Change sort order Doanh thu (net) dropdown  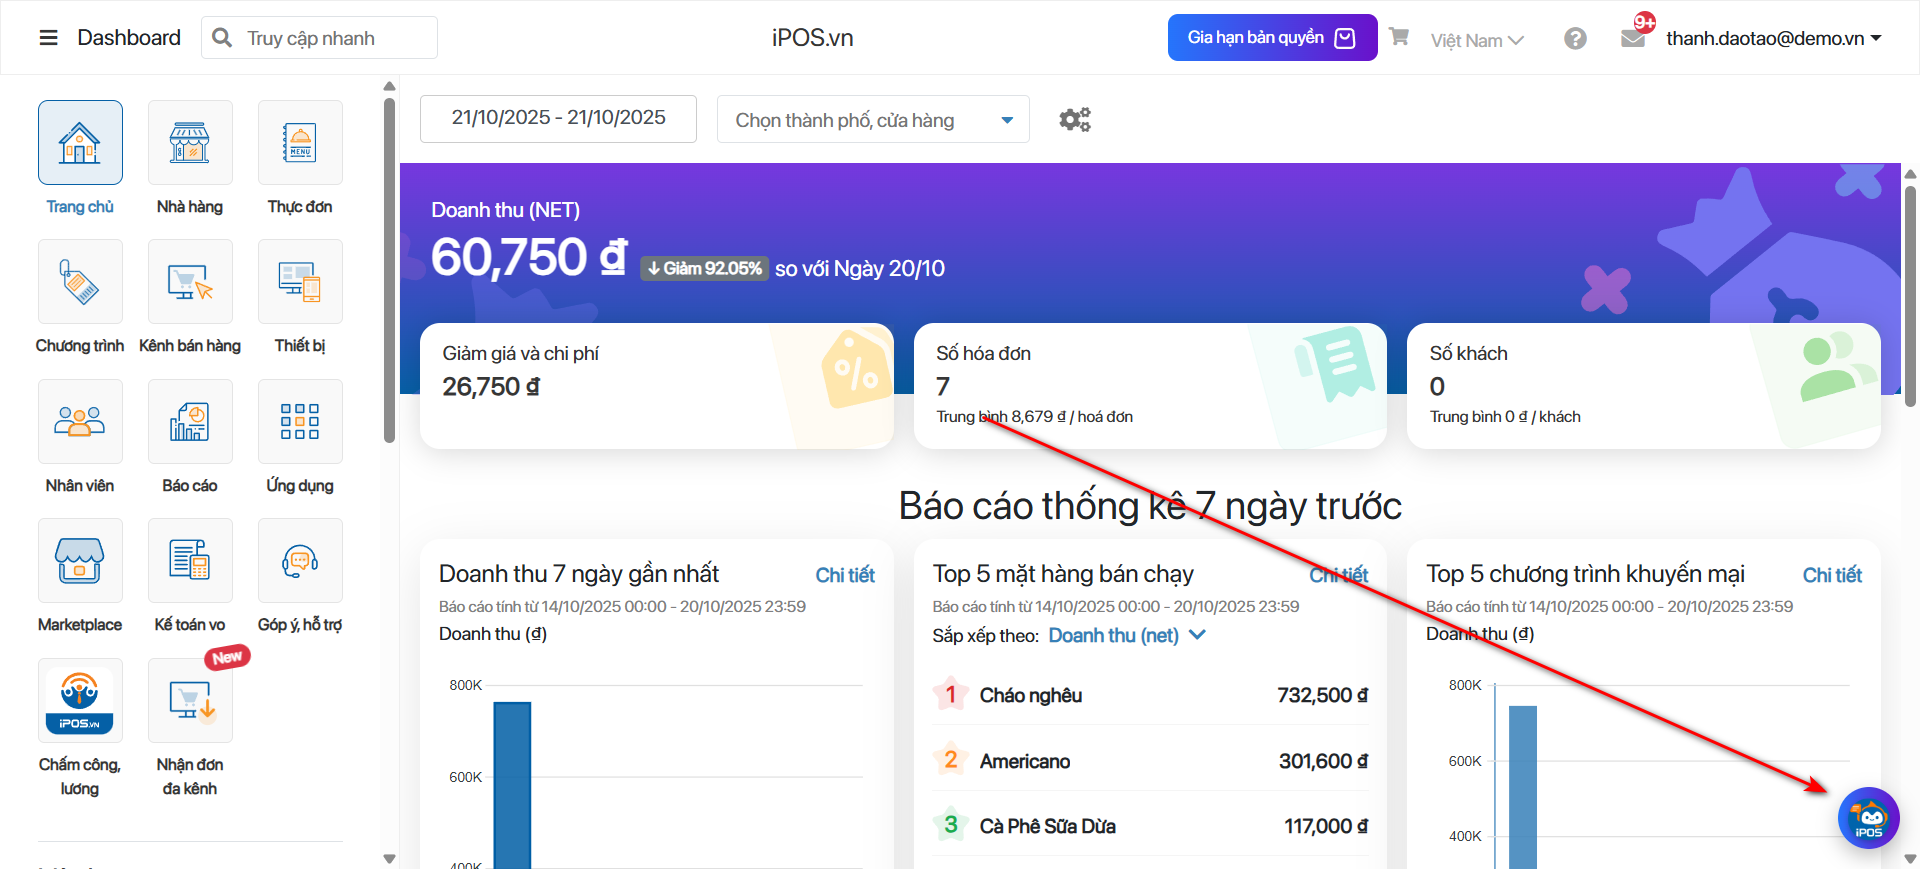1126,636
